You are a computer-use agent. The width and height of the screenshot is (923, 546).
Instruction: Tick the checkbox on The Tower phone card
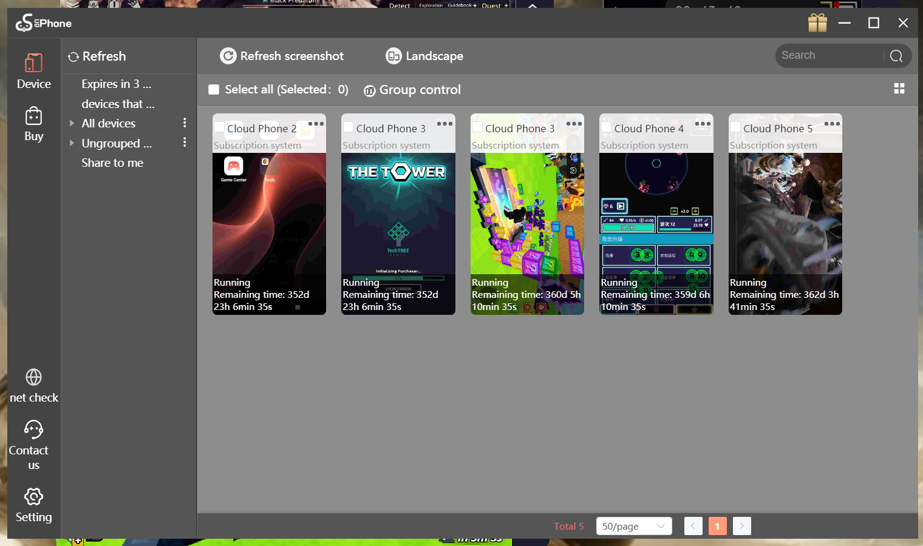(x=348, y=128)
